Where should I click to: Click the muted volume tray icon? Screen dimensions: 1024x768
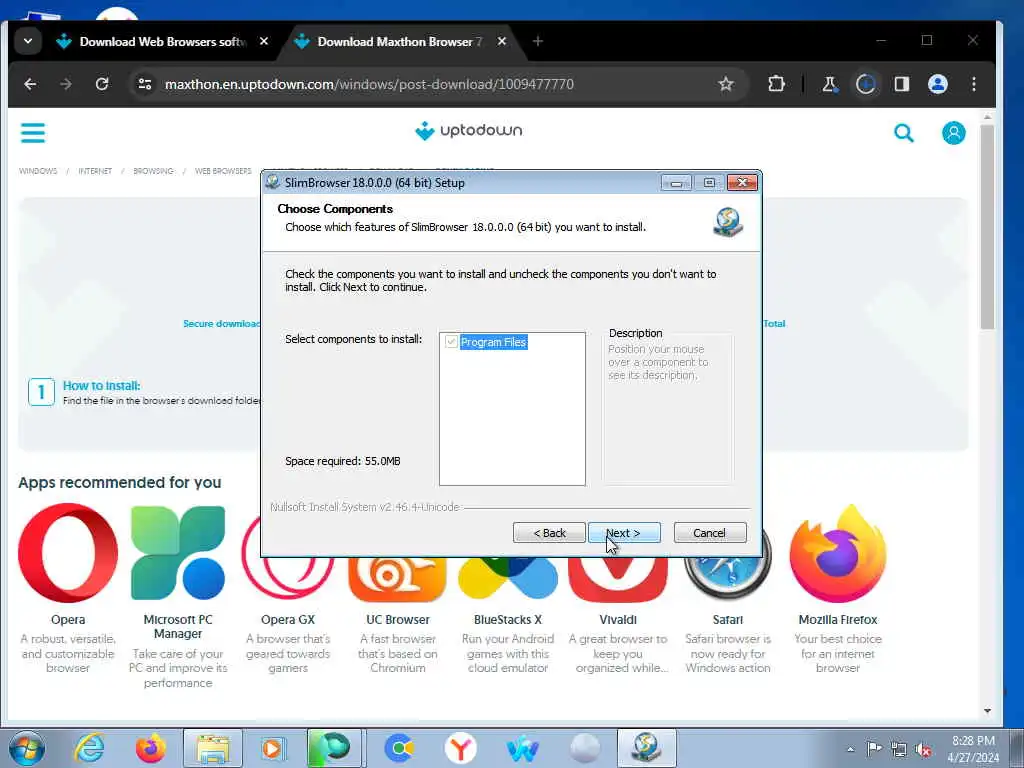tap(923, 749)
